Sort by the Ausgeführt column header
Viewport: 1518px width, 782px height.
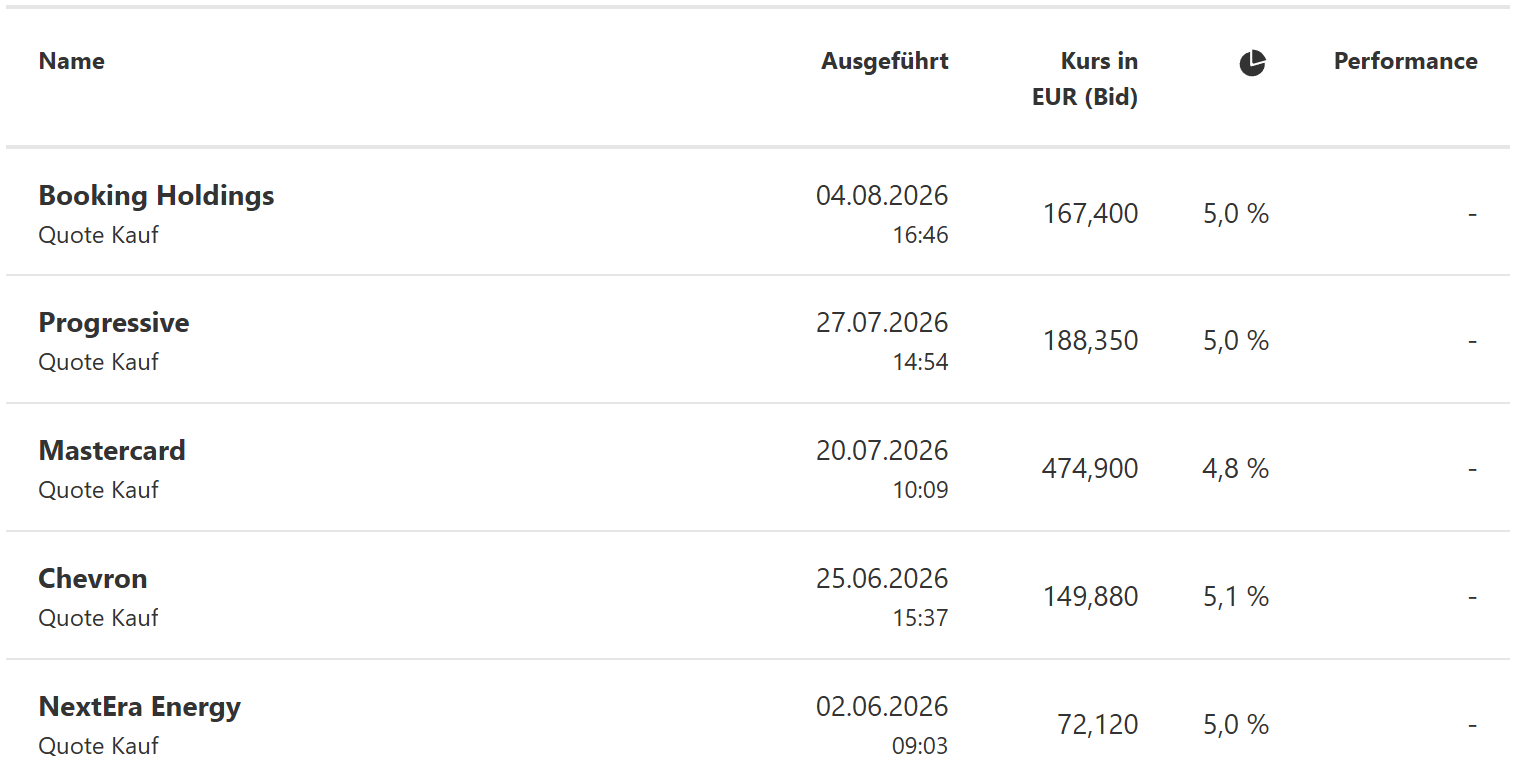[x=885, y=61]
